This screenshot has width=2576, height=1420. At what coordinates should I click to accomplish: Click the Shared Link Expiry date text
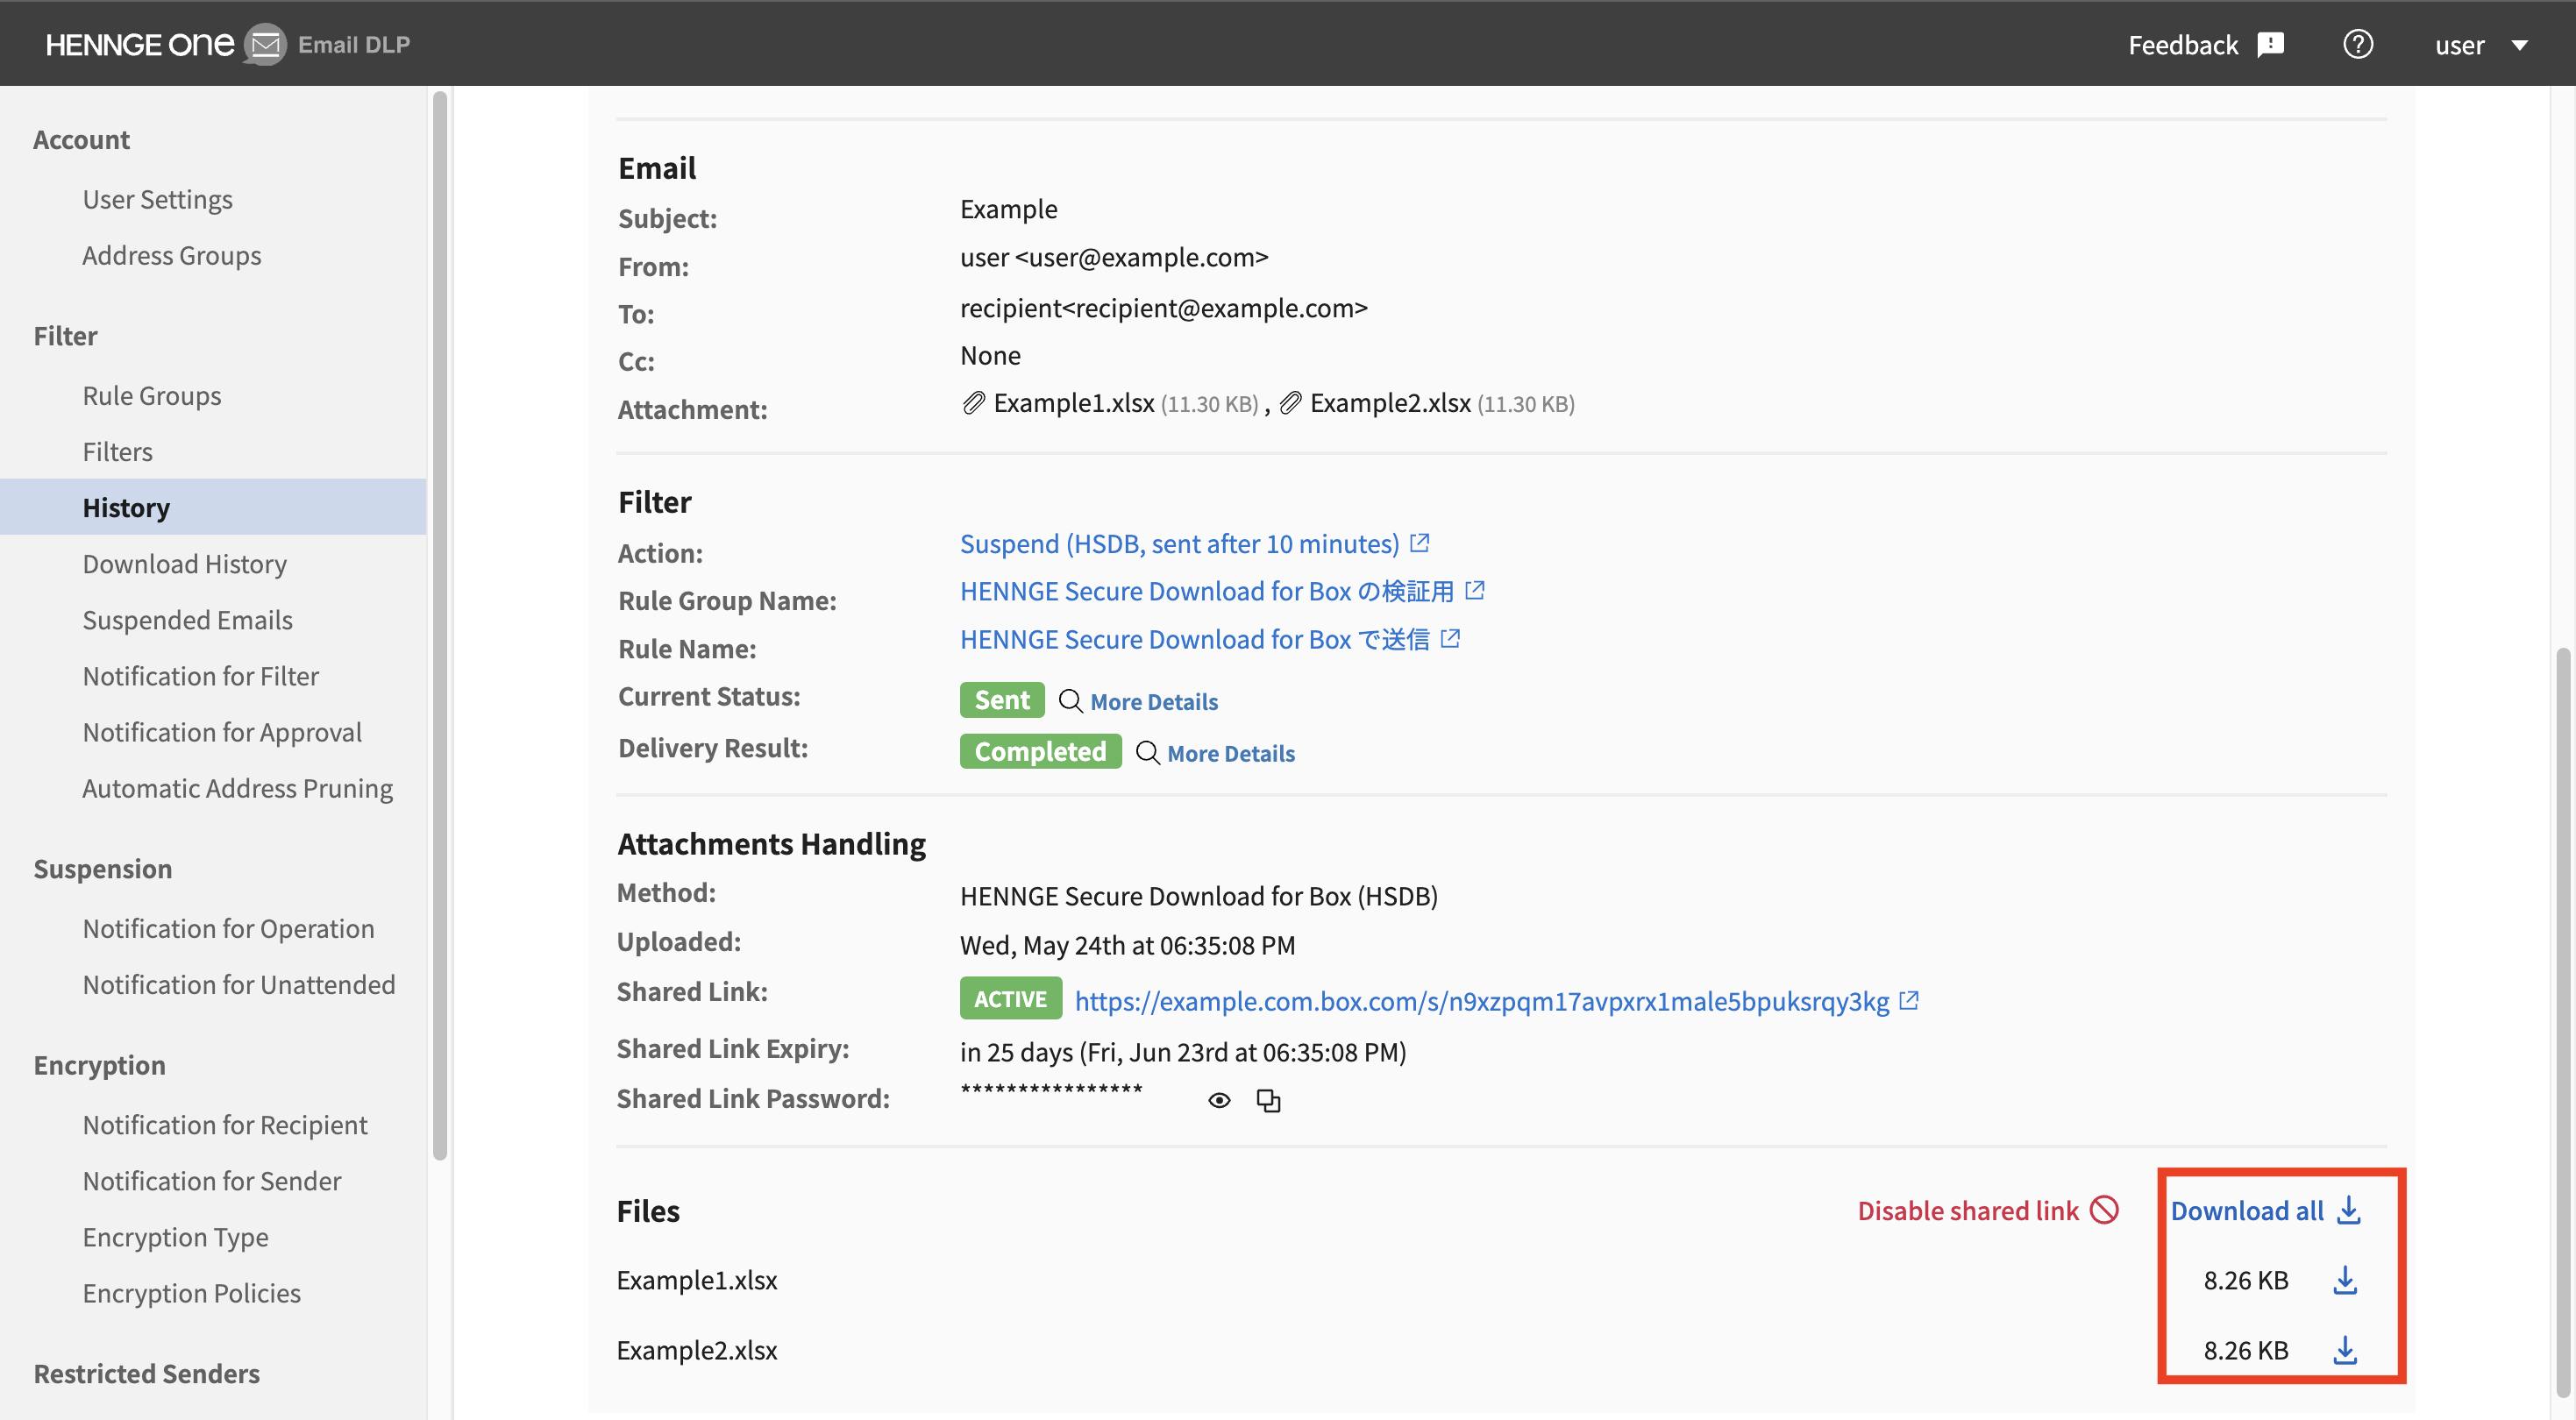click(1183, 1051)
